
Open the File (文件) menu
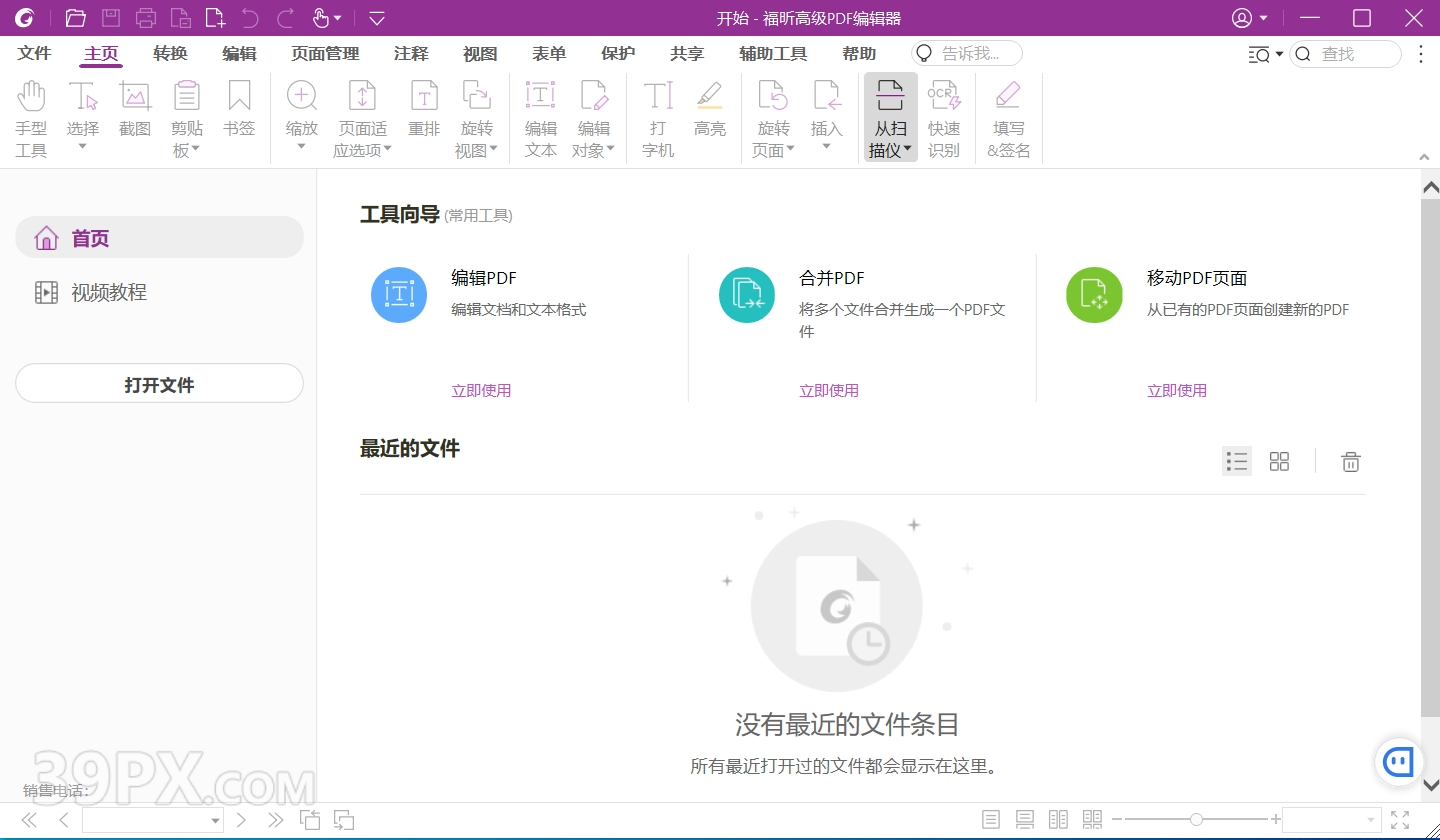point(34,54)
